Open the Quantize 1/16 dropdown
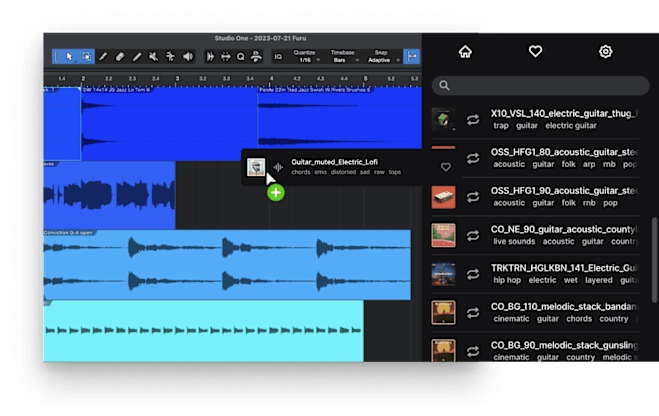 [307, 60]
